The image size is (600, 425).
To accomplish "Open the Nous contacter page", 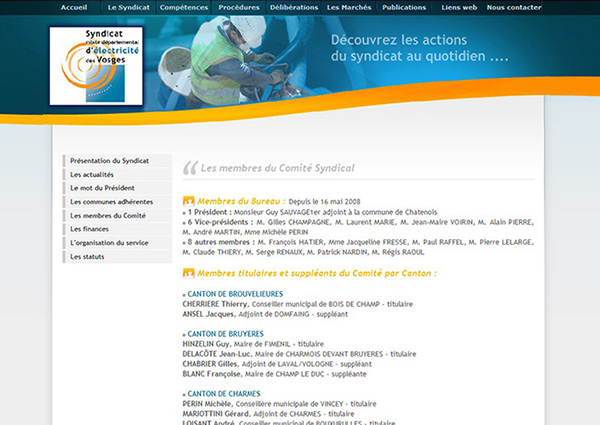I will (517, 6).
